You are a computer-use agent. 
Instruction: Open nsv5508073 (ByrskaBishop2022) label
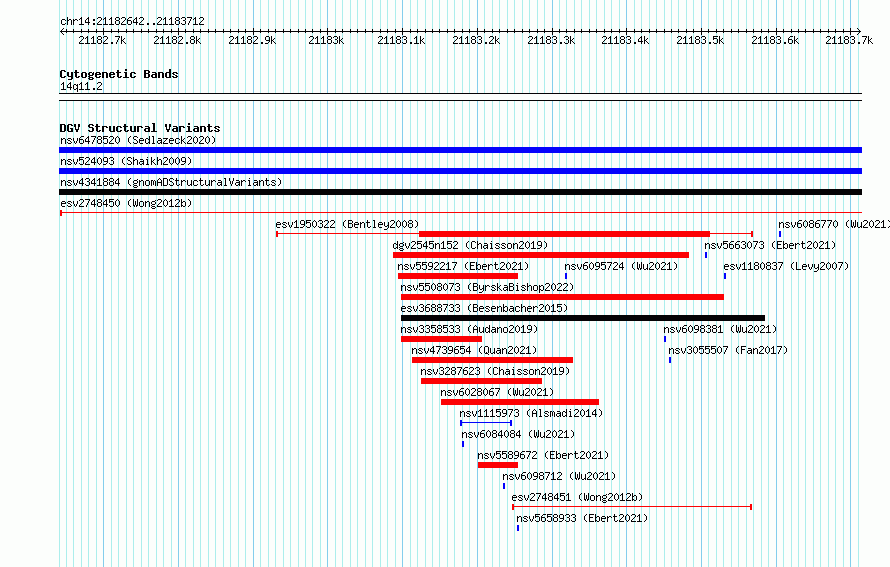[x=487, y=287]
